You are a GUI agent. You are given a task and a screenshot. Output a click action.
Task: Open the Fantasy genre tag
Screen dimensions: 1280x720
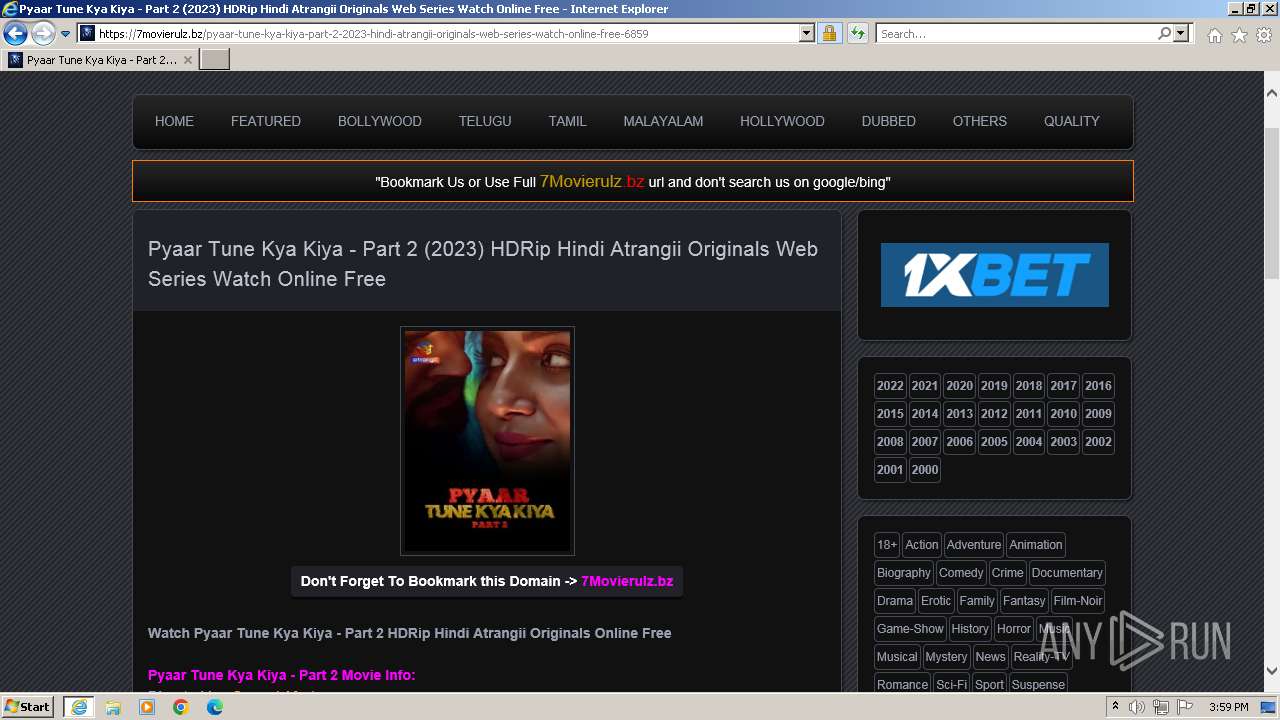point(1024,601)
